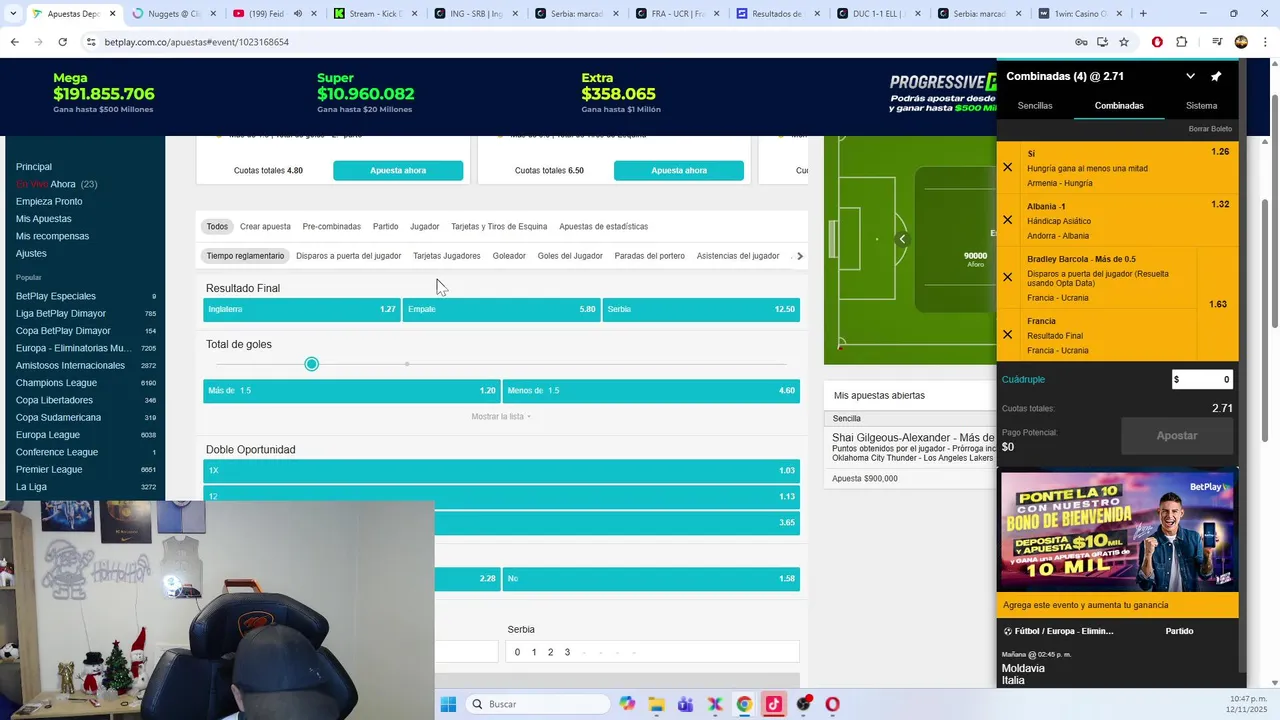Open Microsoft Teams from the taskbar
The width and height of the screenshot is (1280, 720).
pos(685,704)
